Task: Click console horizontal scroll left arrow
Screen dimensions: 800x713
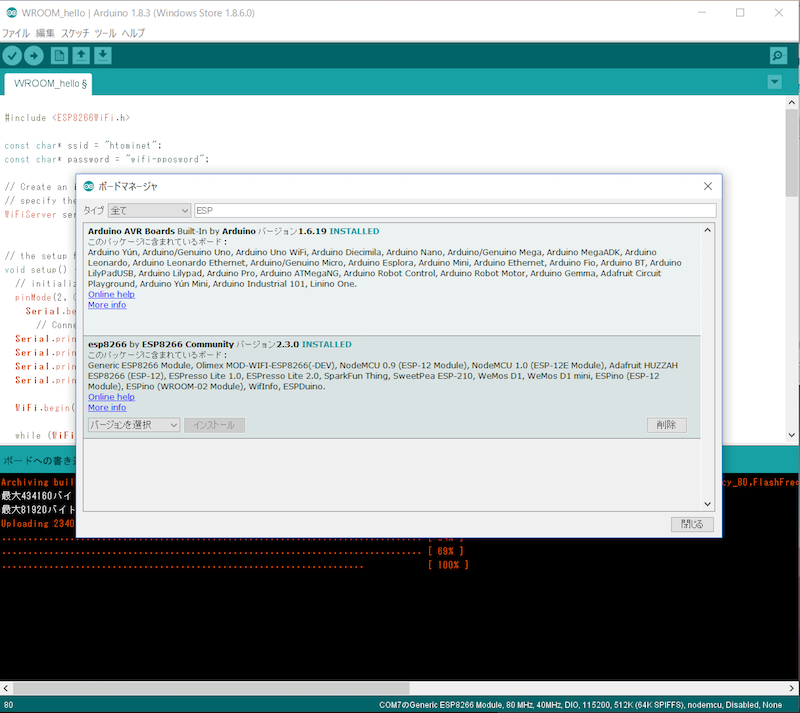Action: tap(6, 688)
